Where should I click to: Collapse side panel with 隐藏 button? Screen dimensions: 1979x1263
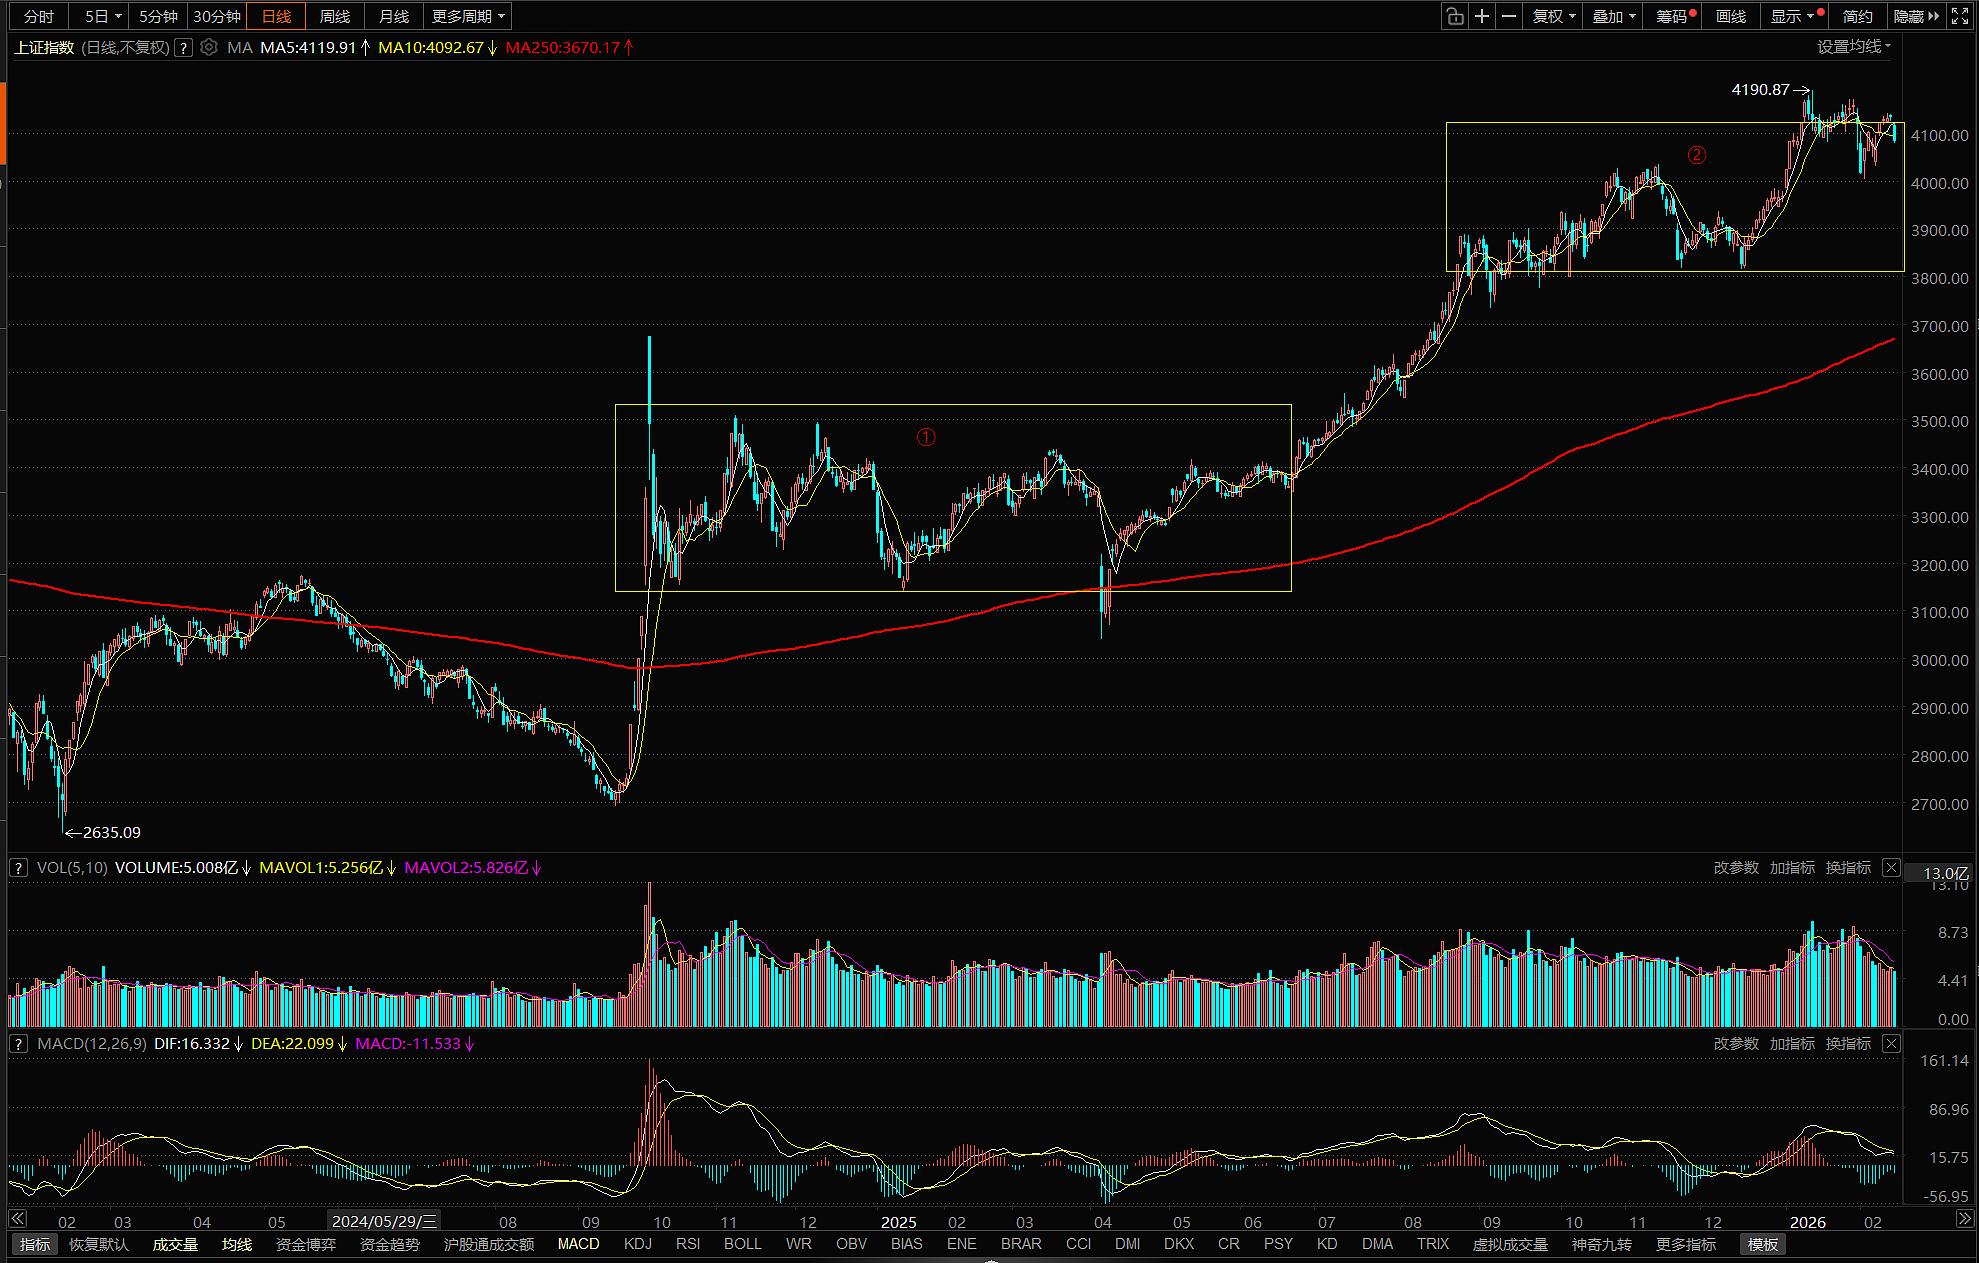point(1914,16)
